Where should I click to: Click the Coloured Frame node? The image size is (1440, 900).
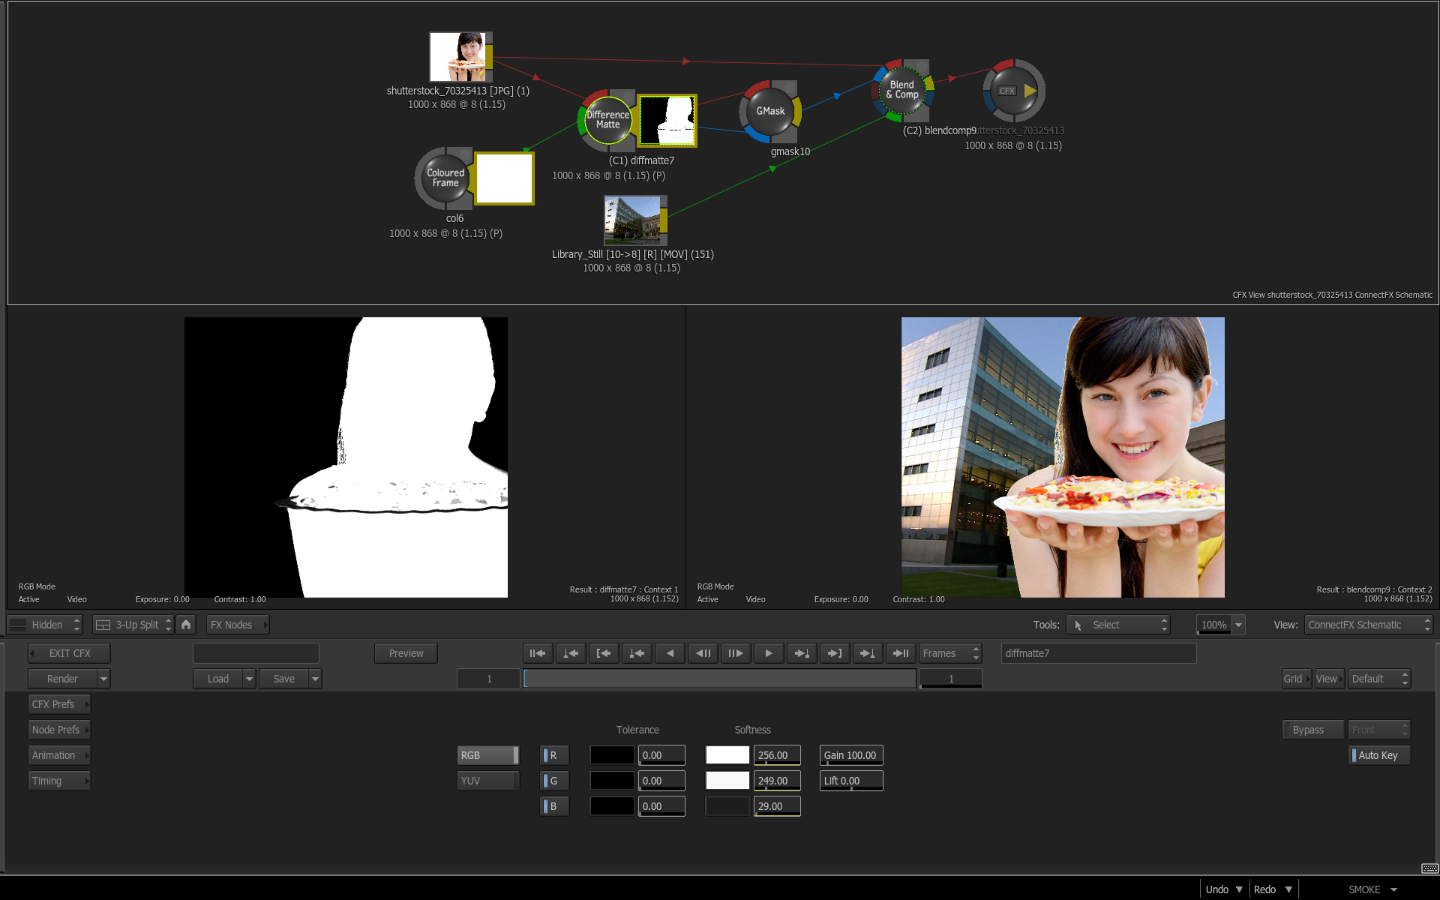click(445, 178)
